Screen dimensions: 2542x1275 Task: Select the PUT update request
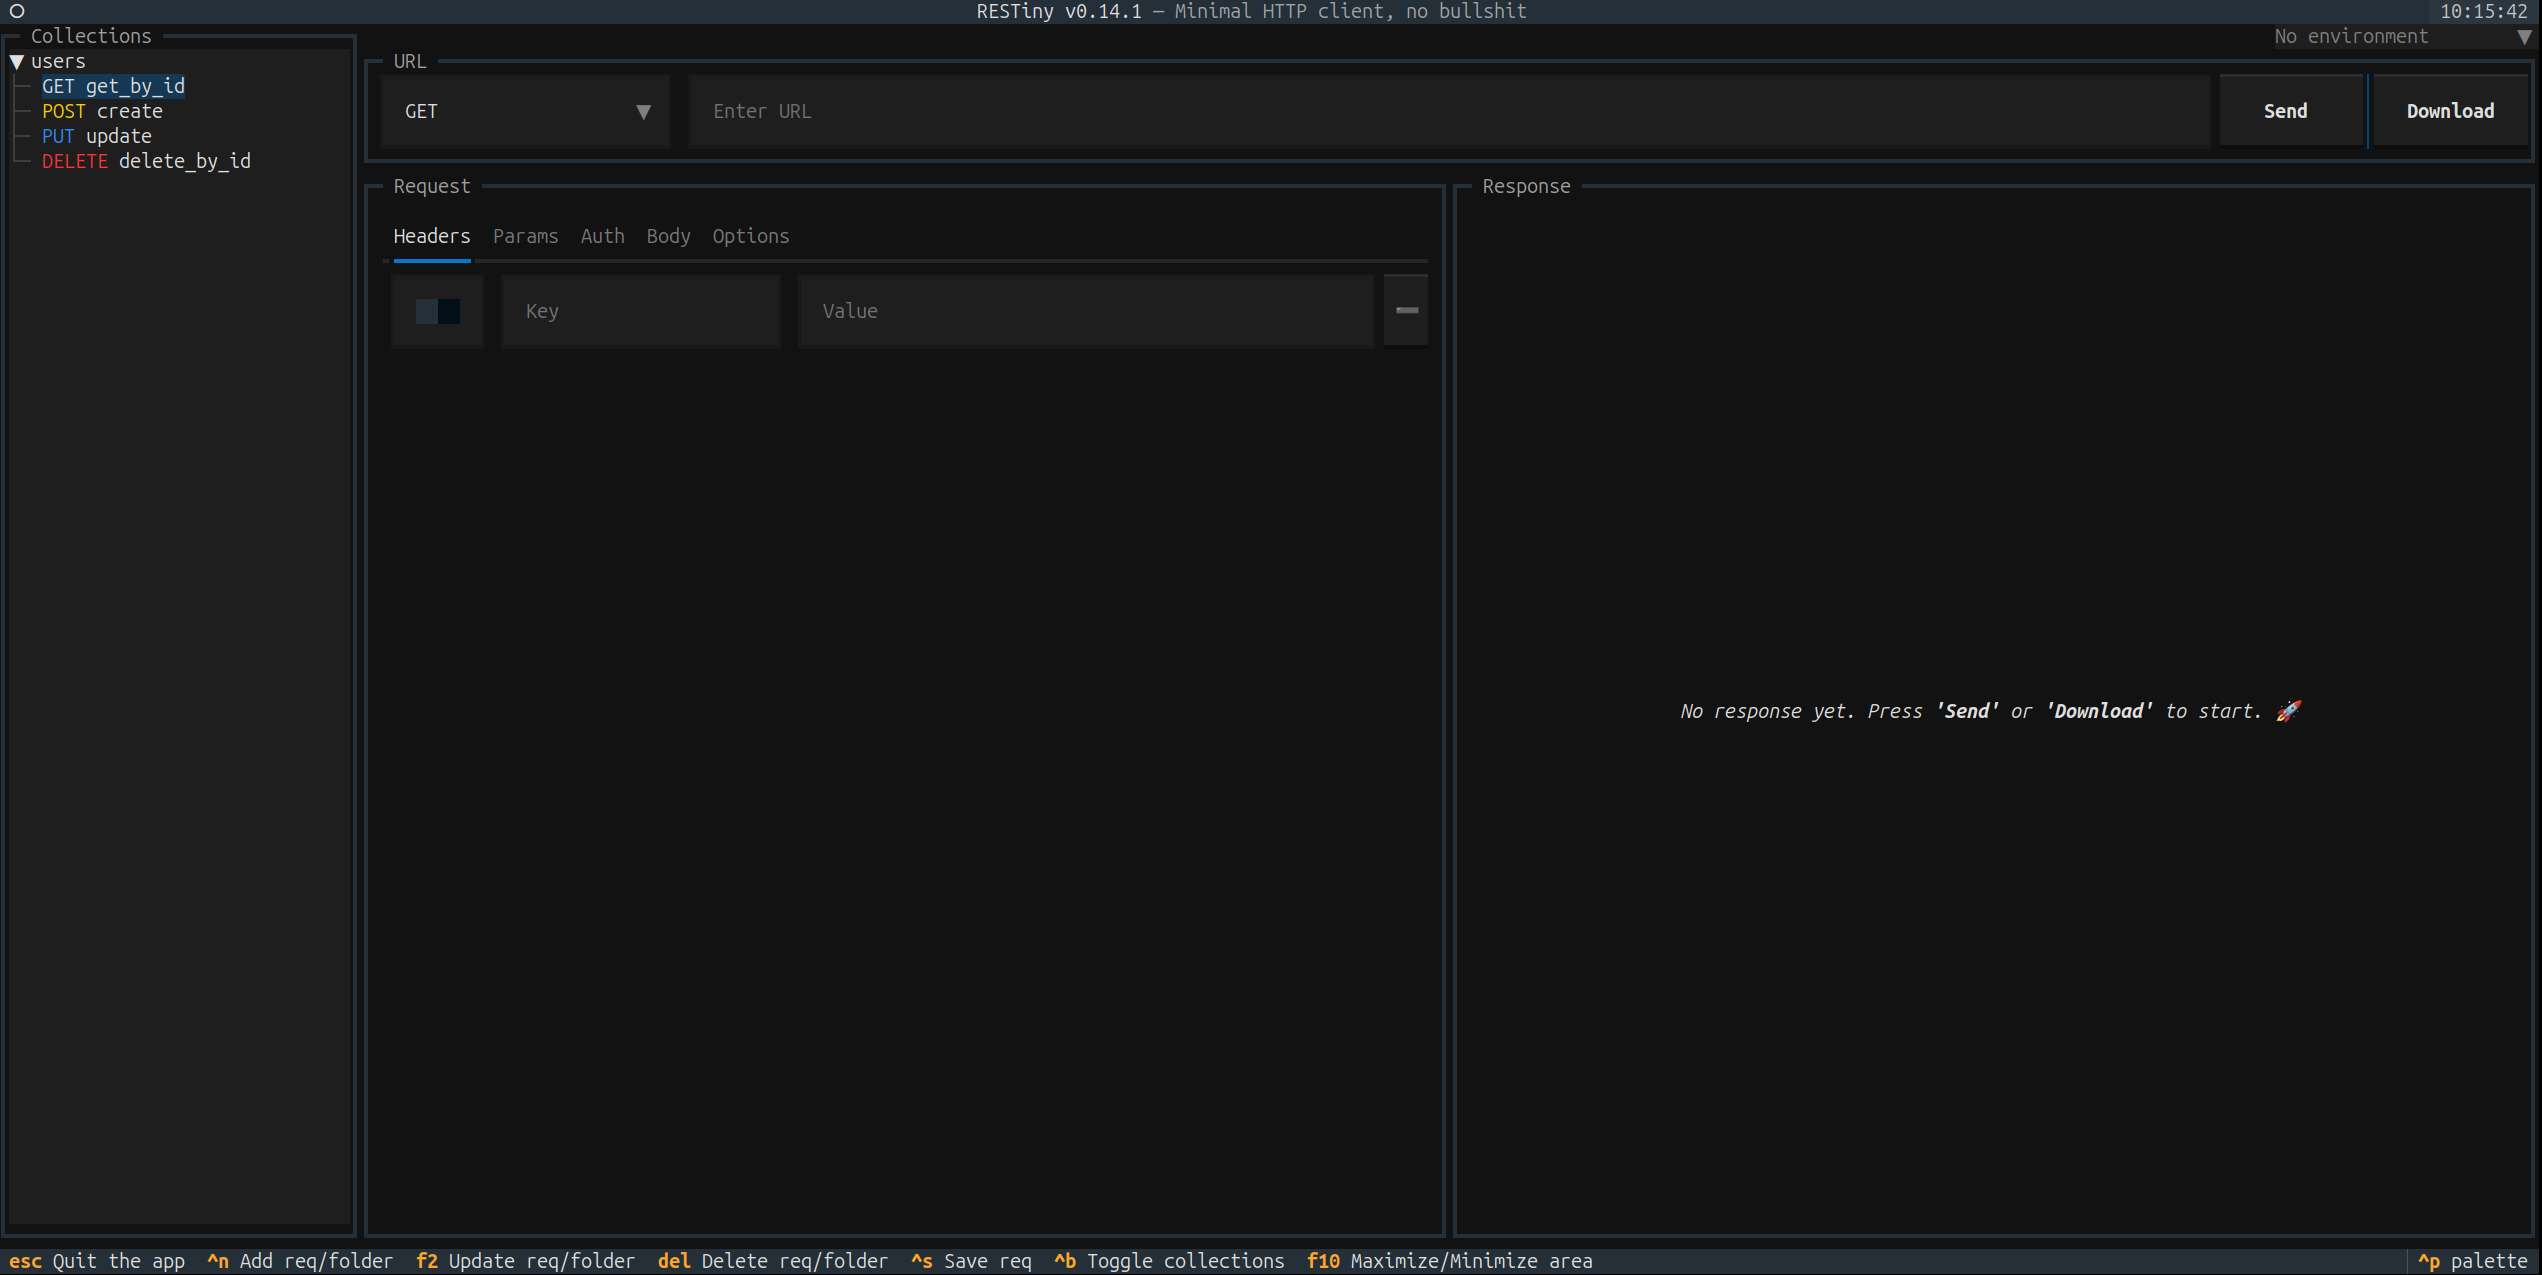(x=97, y=136)
